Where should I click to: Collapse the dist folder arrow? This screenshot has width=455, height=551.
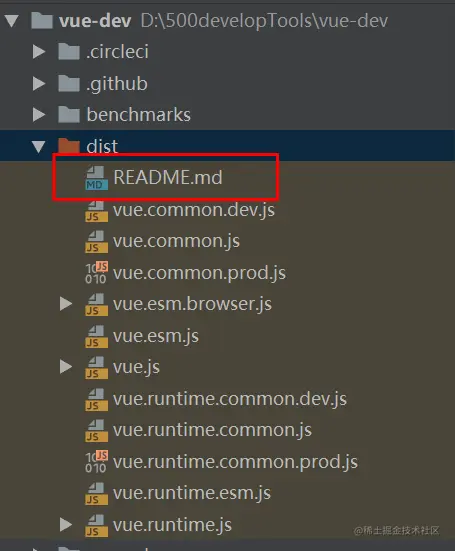point(38,146)
